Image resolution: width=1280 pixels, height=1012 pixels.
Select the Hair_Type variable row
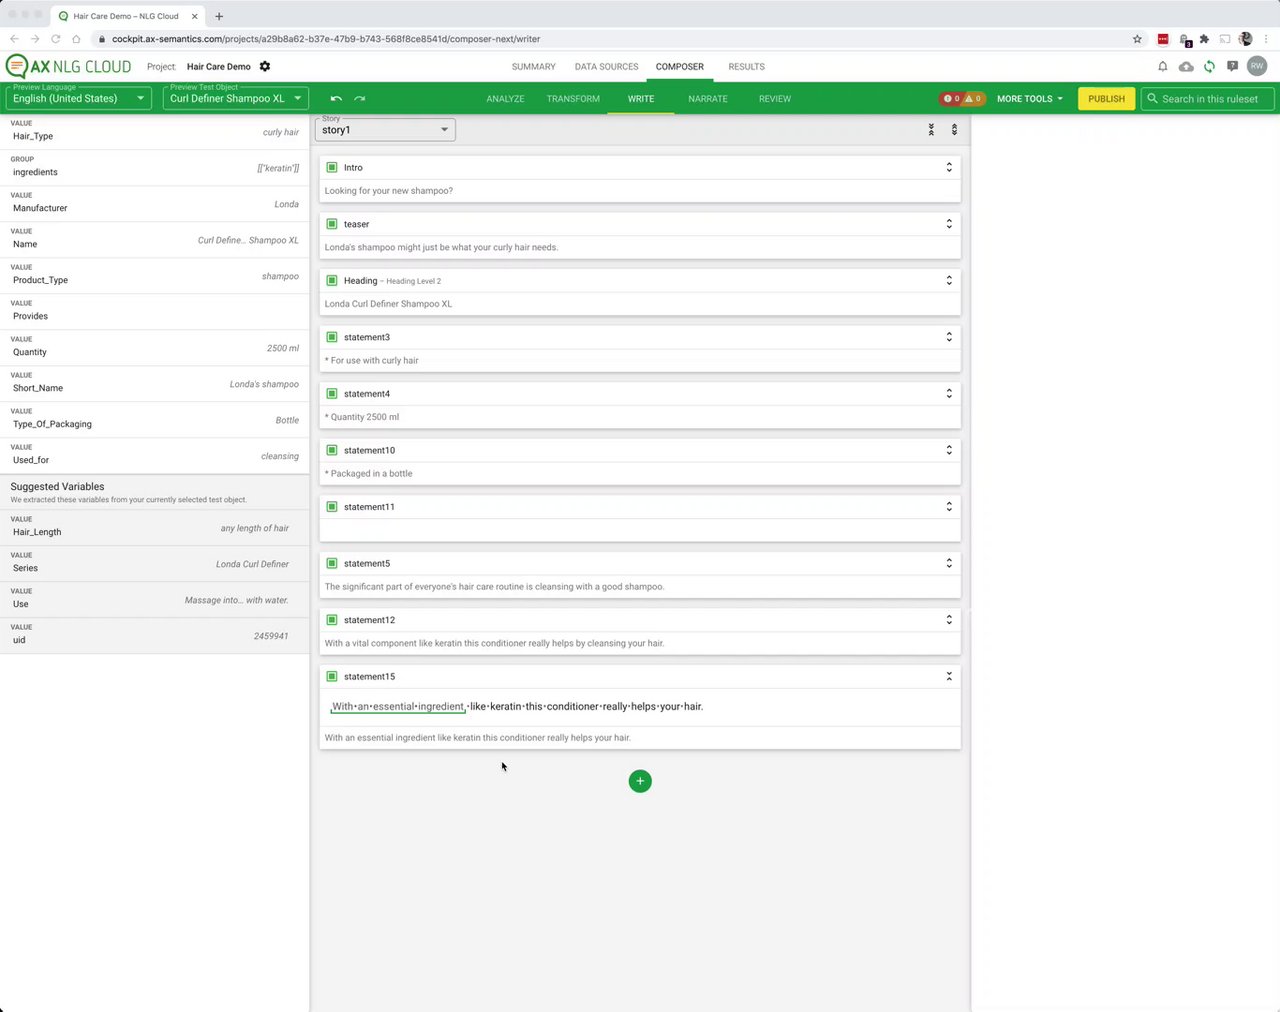[x=155, y=132]
